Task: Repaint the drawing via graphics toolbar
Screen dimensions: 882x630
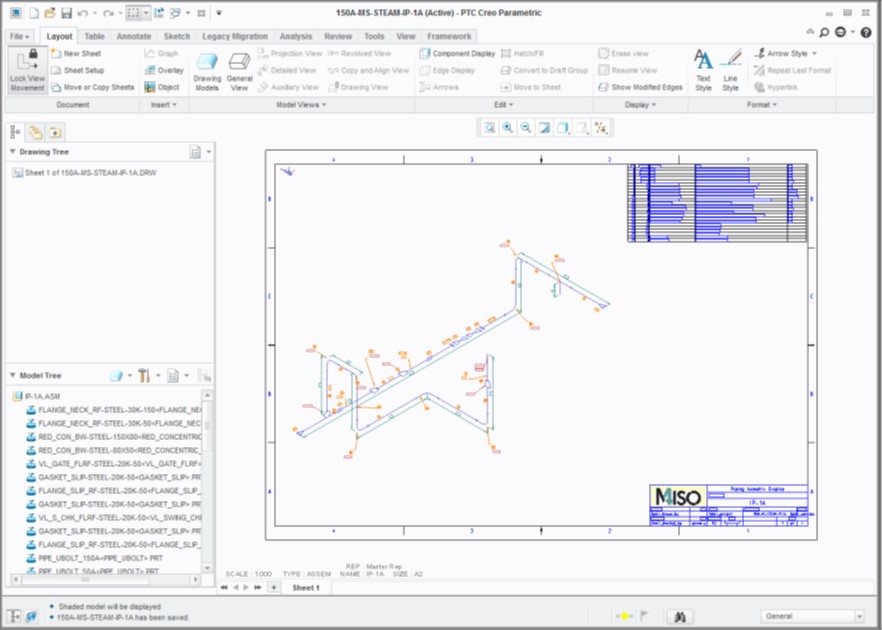Action: pos(544,128)
